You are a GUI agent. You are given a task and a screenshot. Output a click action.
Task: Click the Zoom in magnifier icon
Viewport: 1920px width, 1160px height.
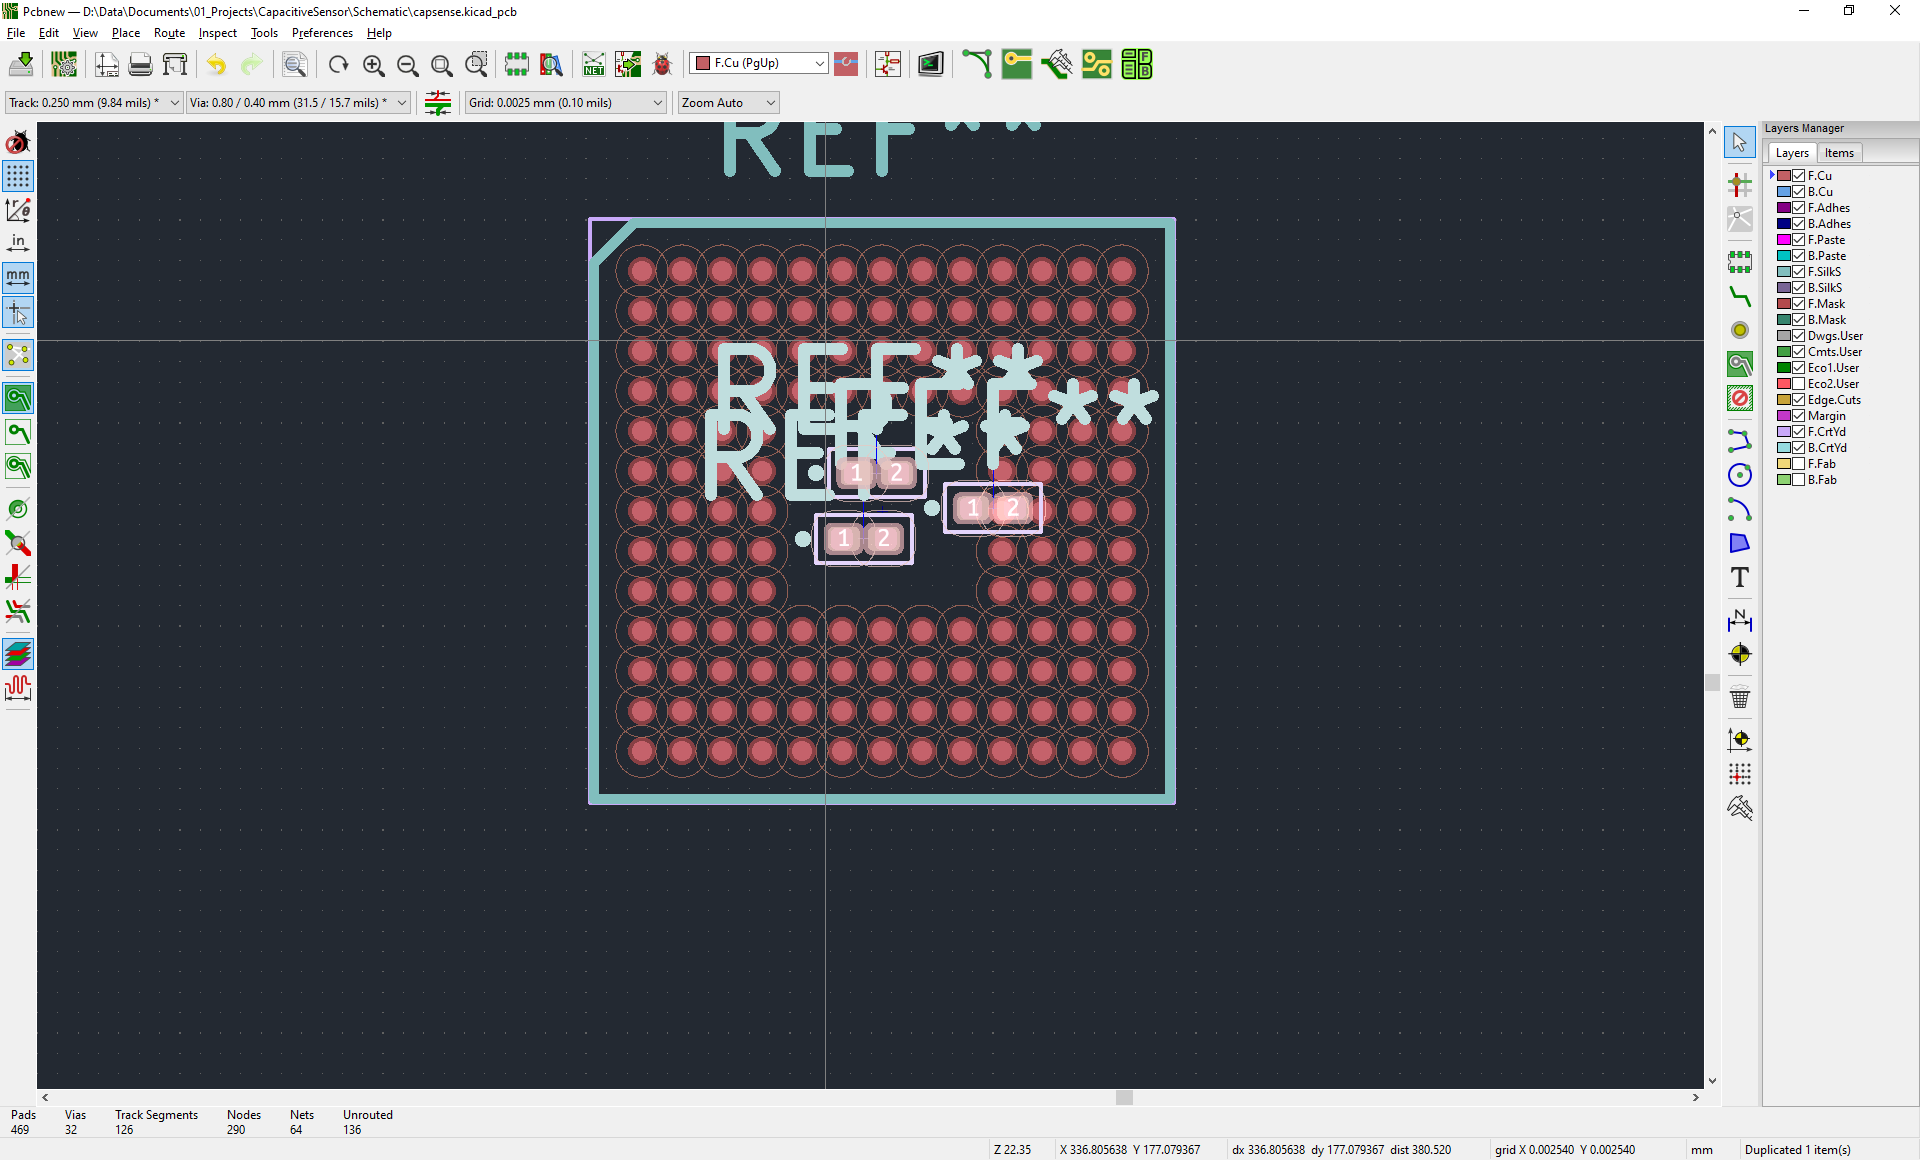pyautogui.click(x=374, y=65)
